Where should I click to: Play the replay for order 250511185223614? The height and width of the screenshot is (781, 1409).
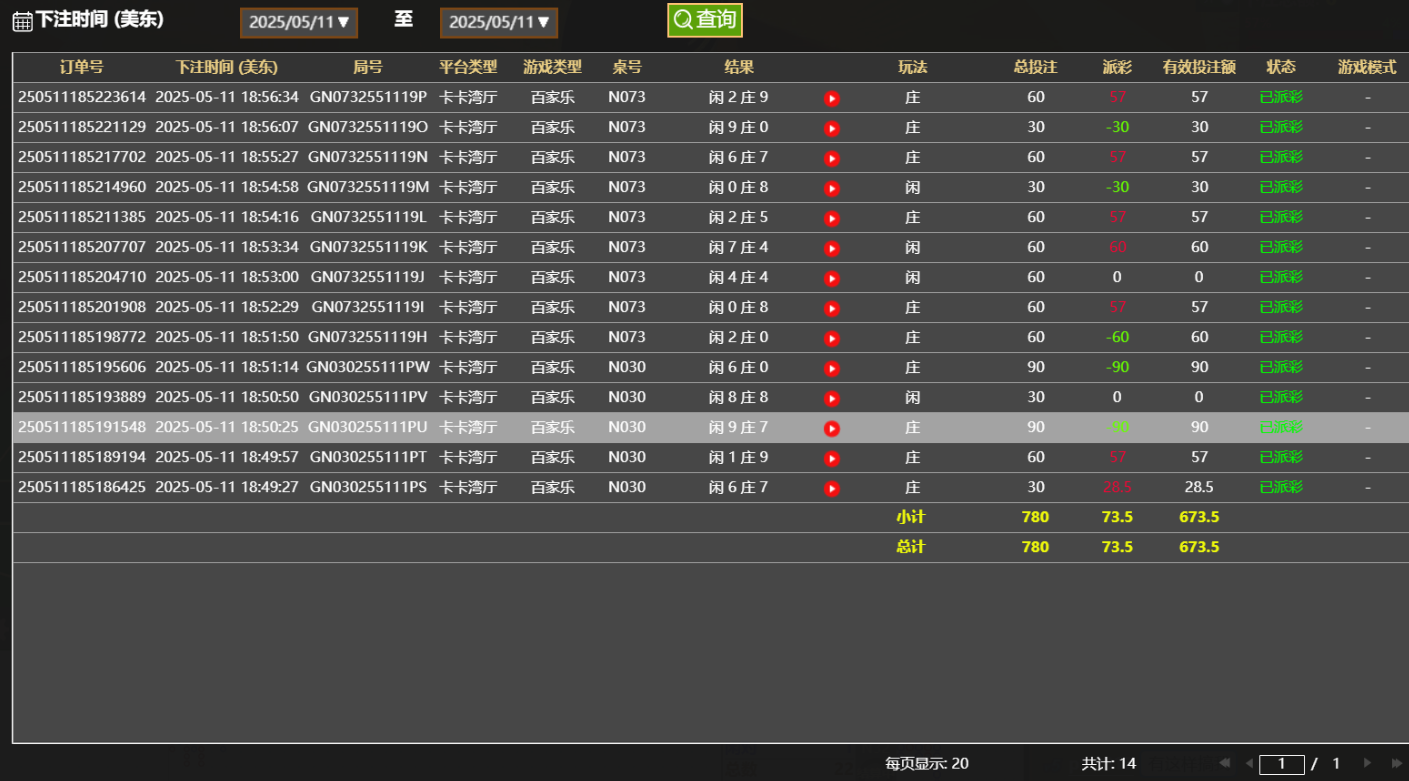pos(831,97)
